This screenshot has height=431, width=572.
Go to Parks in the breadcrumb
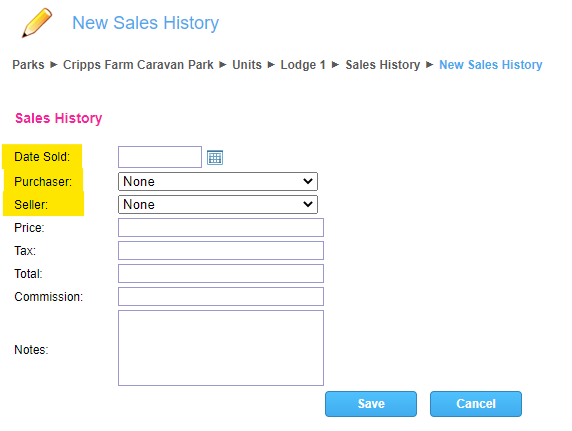point(28,65)
